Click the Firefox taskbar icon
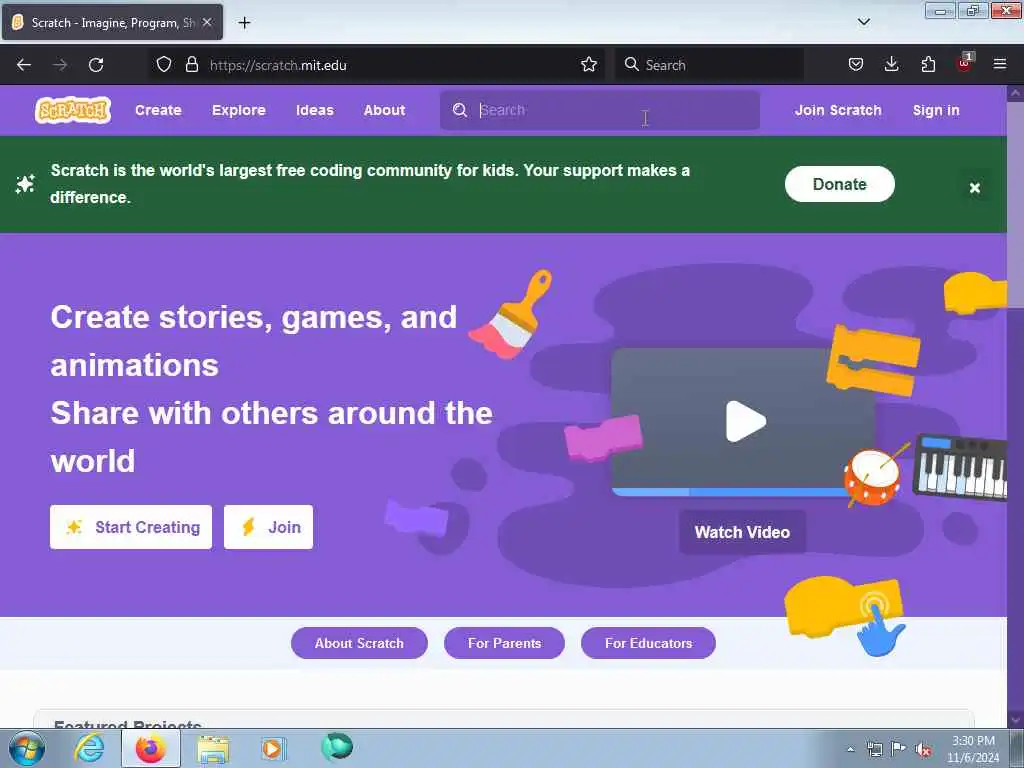Image resolution: width=1024 pixels, height=768 pixels. (x=151, y=748)
